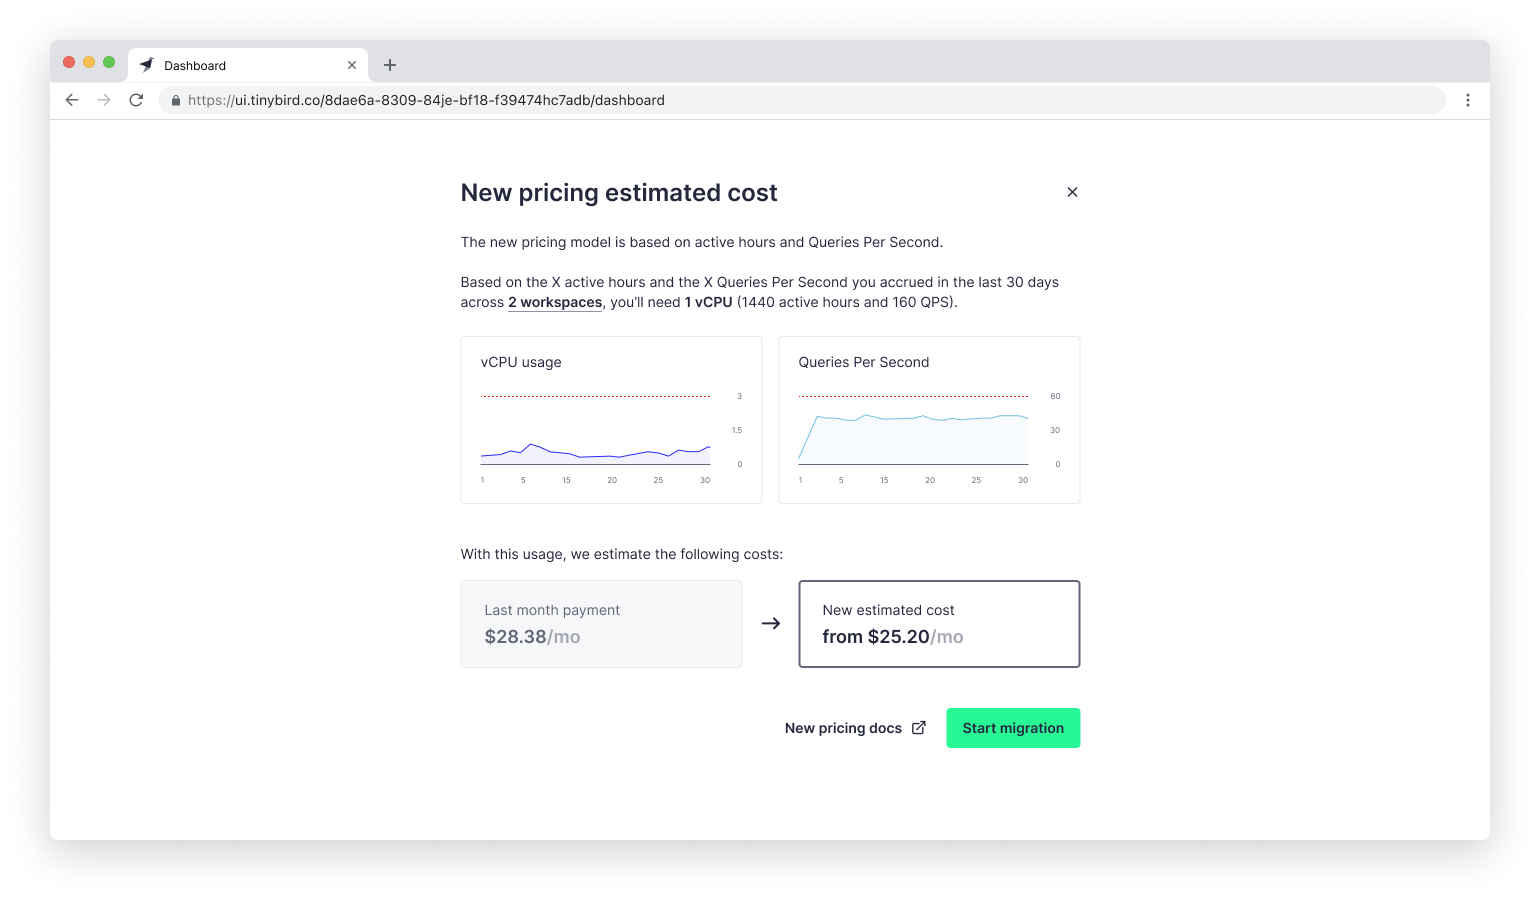Select the New estimated cost card
Viewport: 1540px width, 900px height.
coord(939,624)
